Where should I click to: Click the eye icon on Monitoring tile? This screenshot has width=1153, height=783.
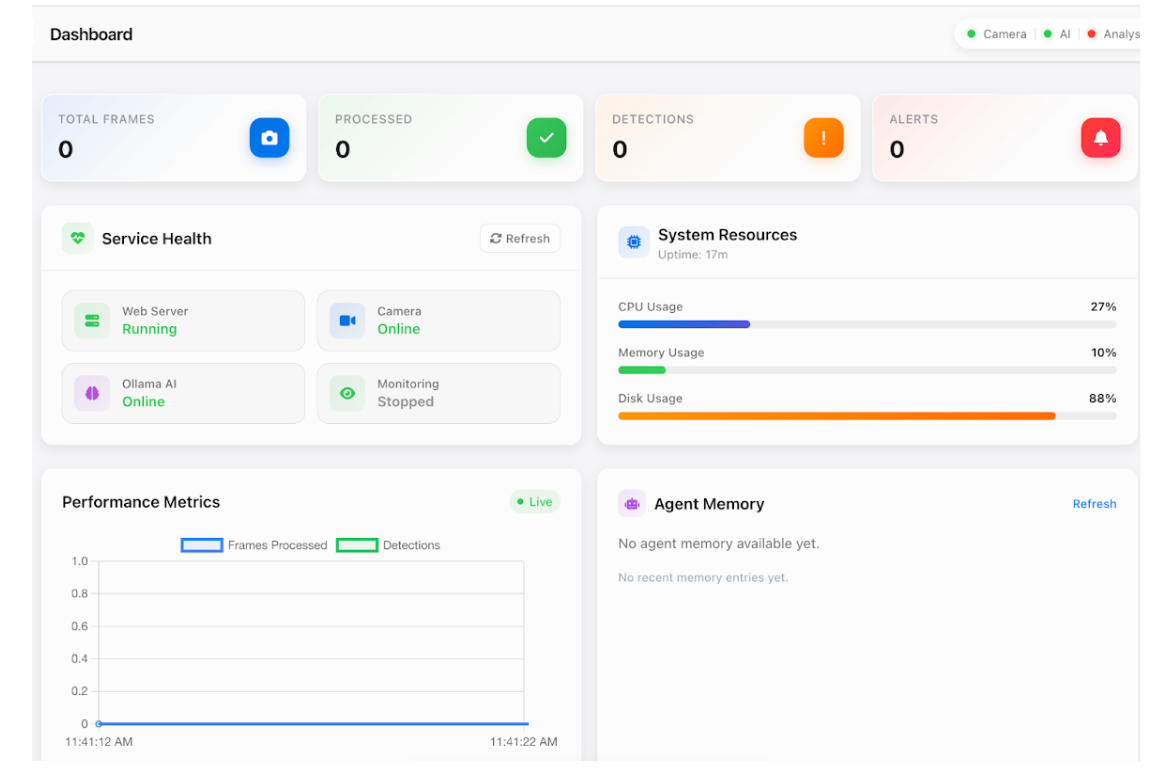pyautogui.click(x=347, y=393)
